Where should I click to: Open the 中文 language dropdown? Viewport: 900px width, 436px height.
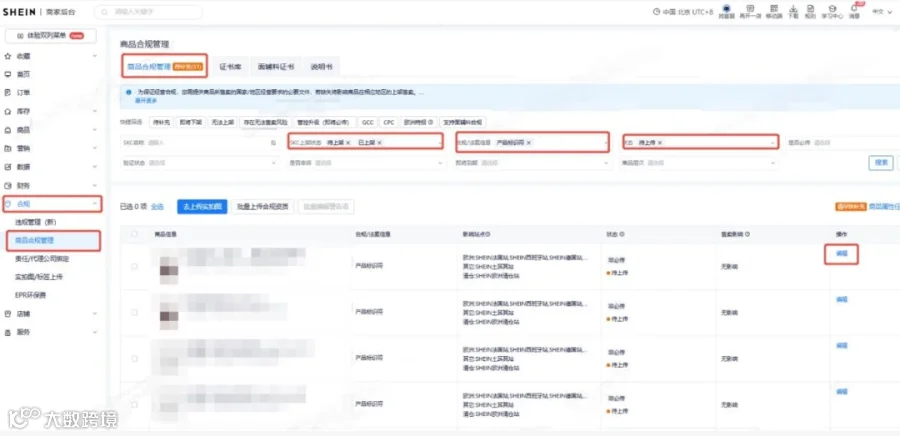coord(880,11)
